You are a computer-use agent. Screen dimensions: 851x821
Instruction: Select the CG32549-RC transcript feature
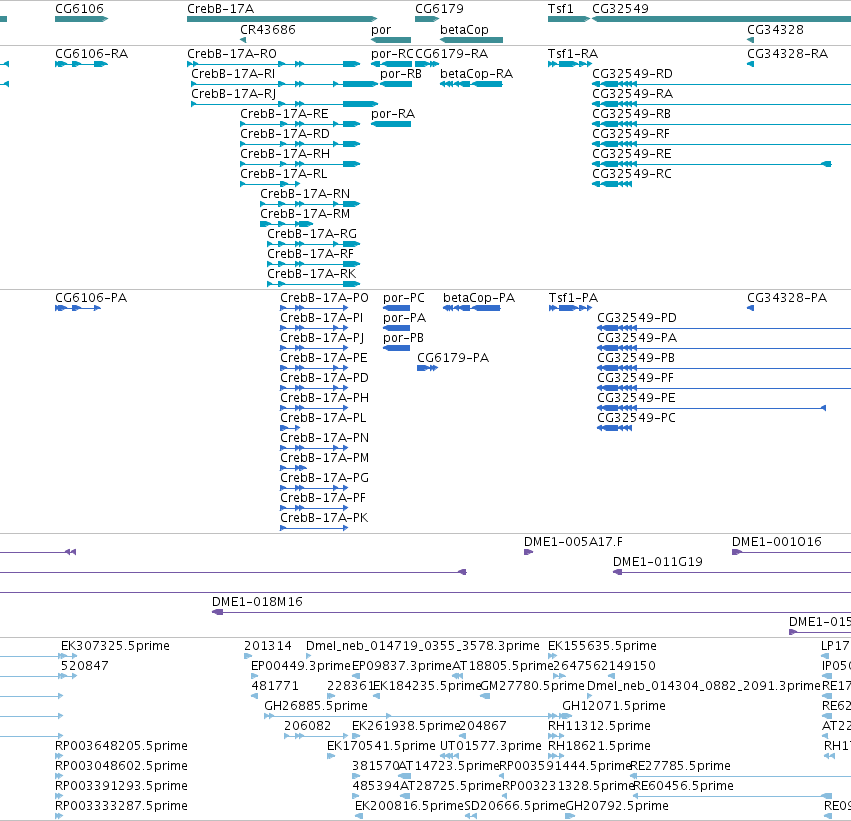612,184
